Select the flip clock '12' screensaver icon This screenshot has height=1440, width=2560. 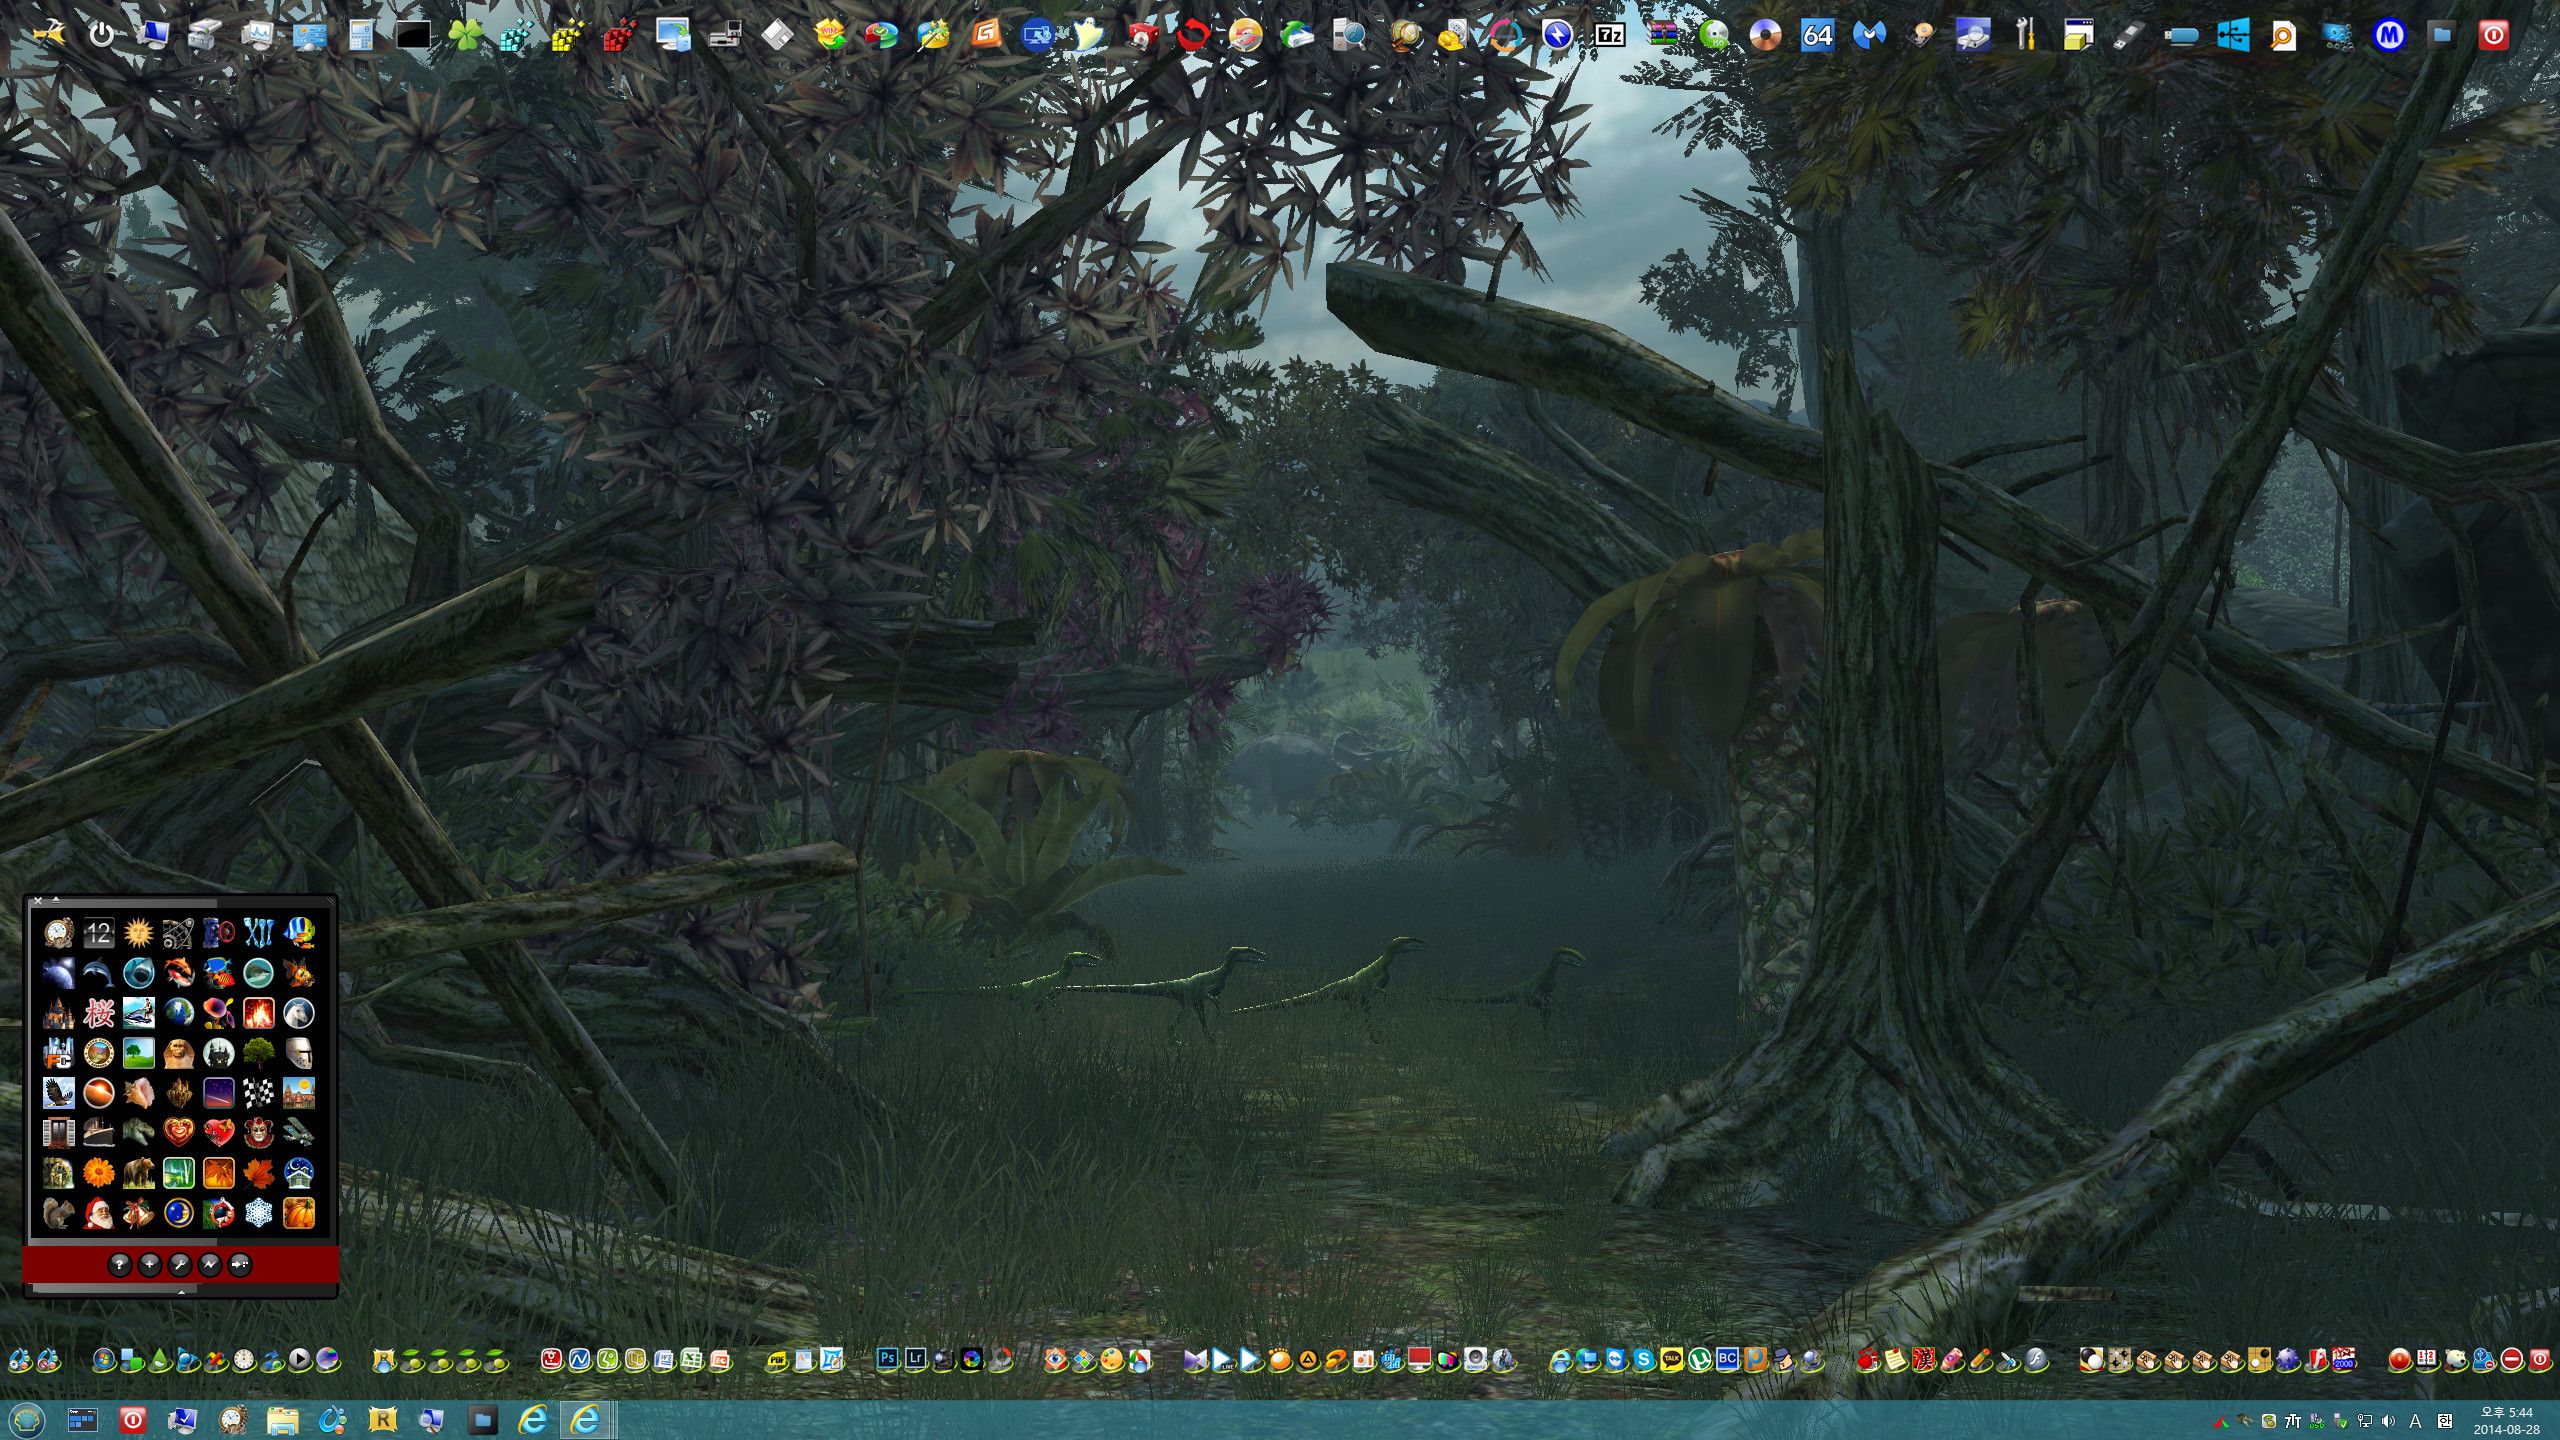click(x=98, y=933)
